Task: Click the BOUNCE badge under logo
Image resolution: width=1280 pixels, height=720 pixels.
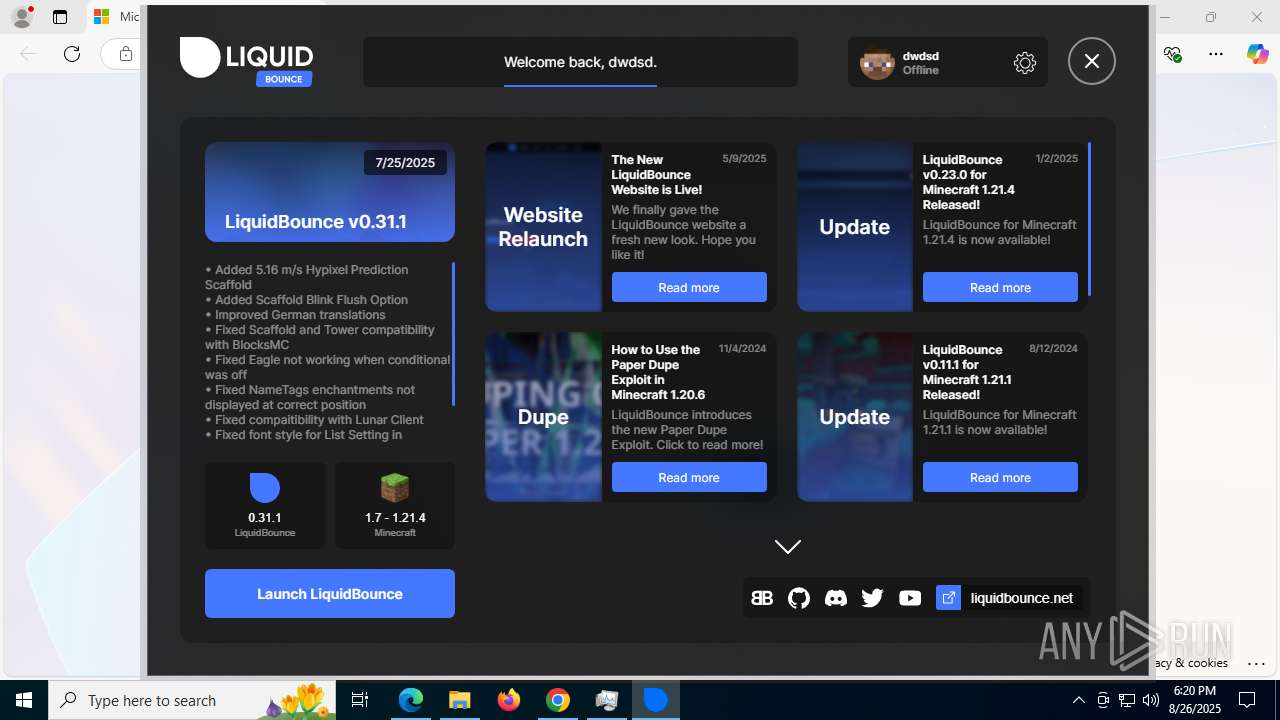Action: coord(284,79)
